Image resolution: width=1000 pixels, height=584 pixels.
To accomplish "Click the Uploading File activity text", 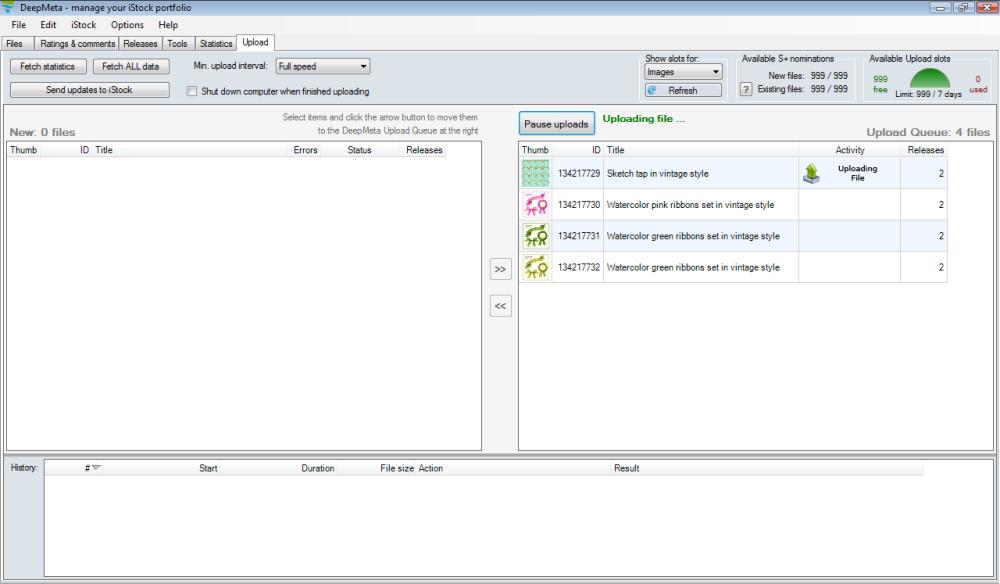I will 857,173.
